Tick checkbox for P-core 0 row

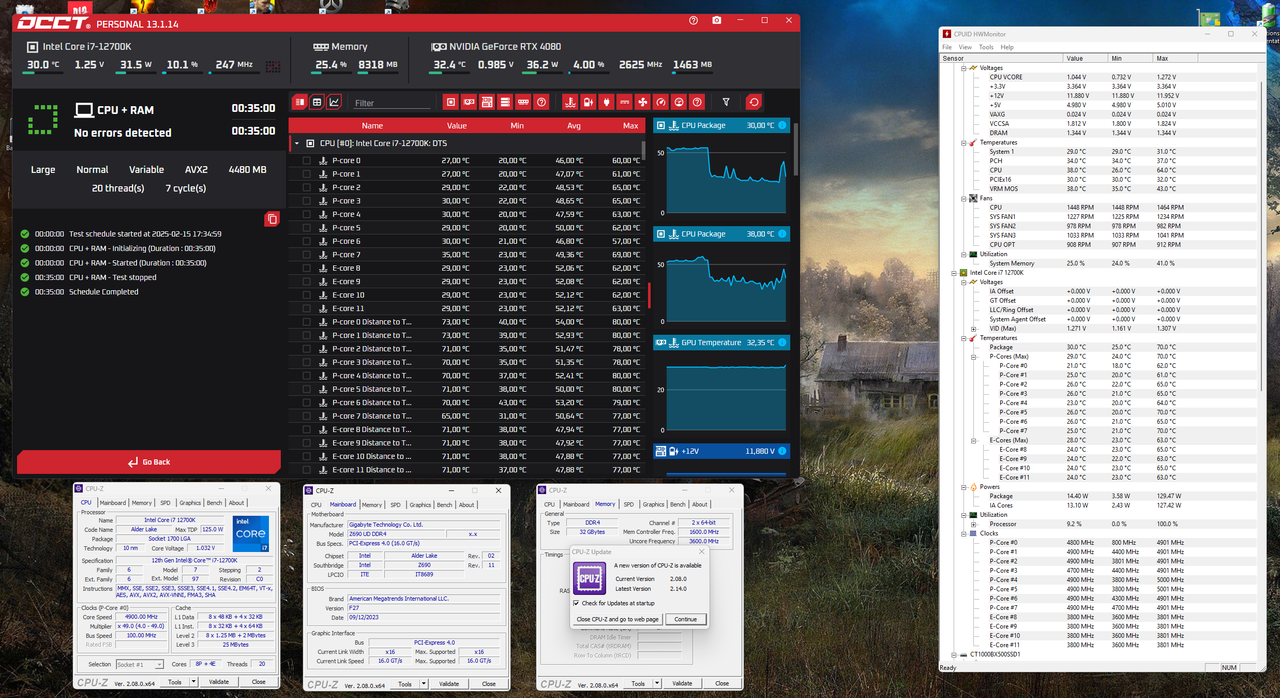point(306,161)
